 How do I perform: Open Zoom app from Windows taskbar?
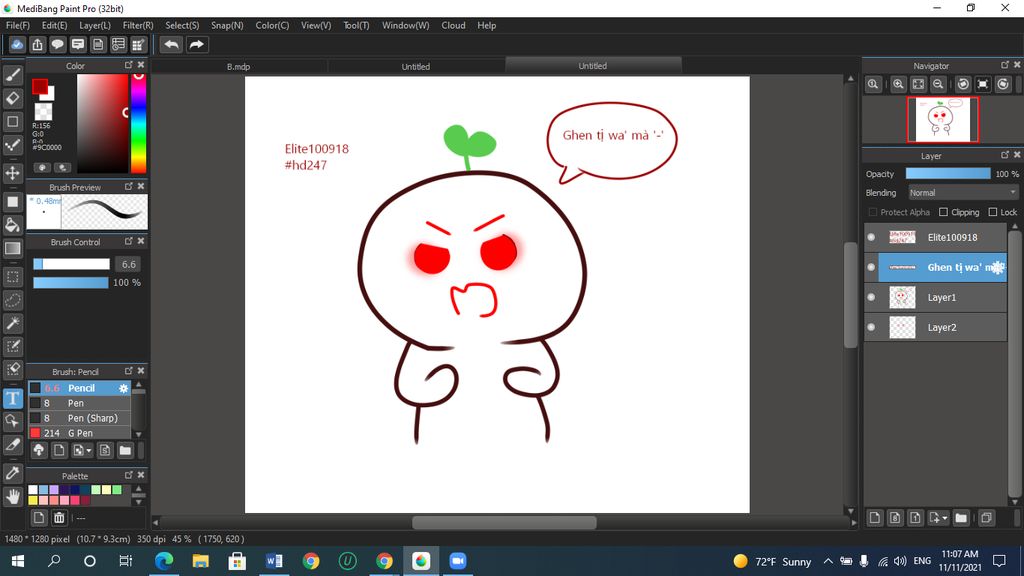pyautogui.click(x=457, y=561)
